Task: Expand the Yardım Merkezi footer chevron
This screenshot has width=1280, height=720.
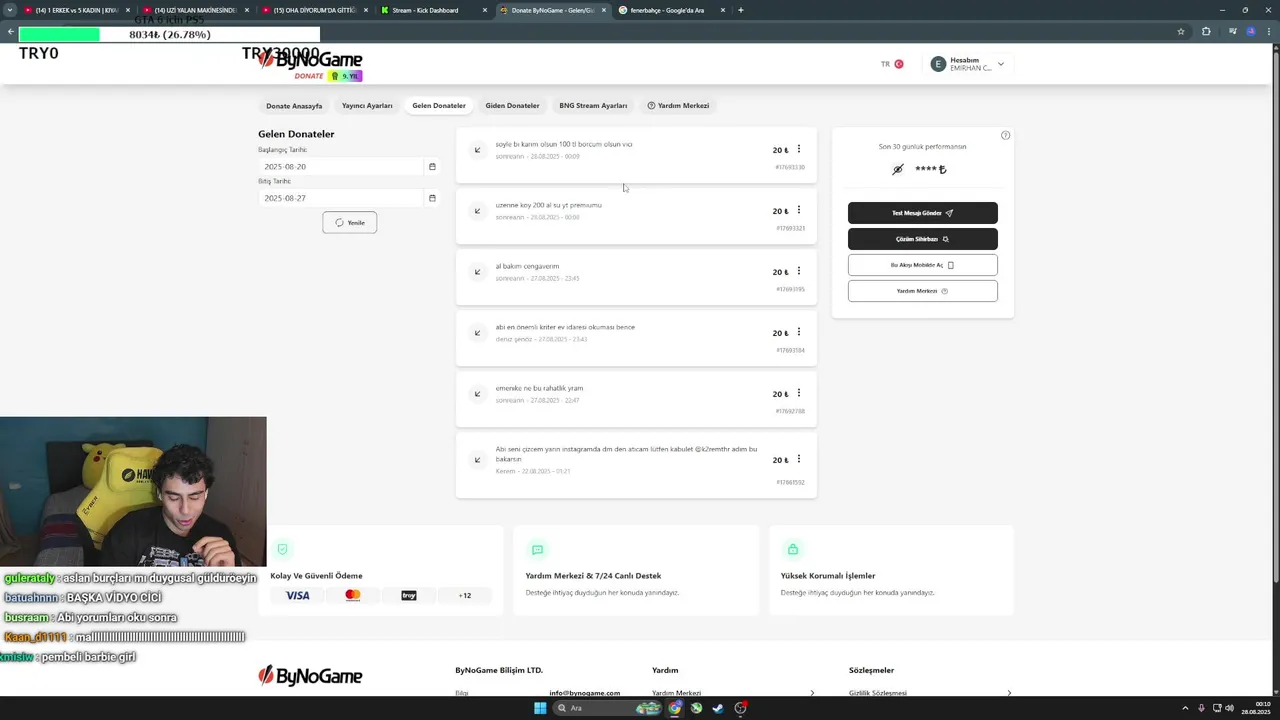Action: tap(812, 693)
